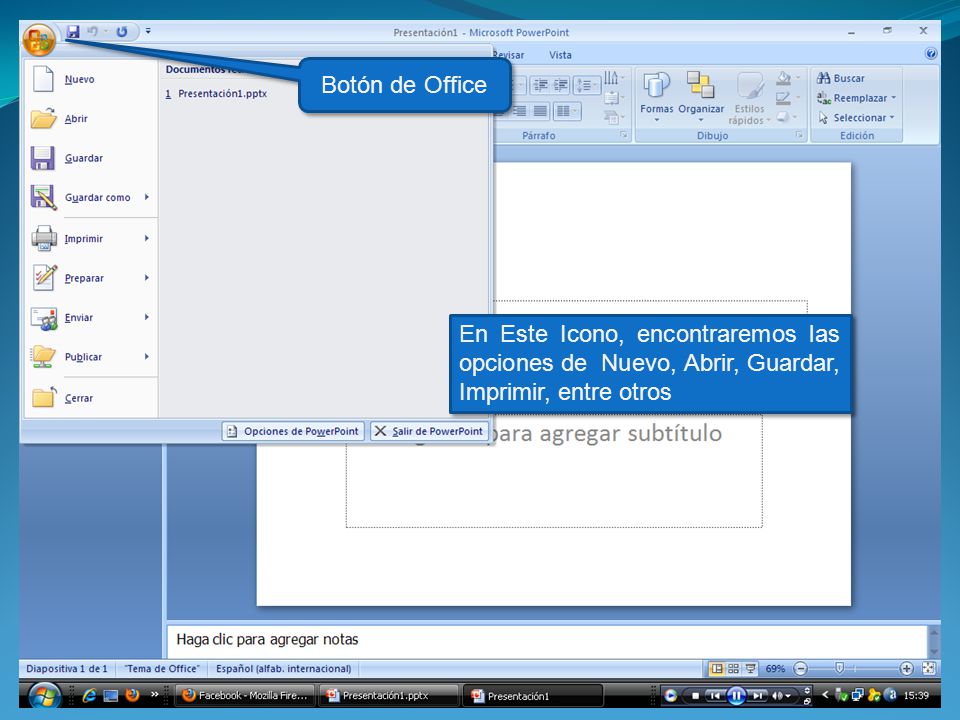Click the shape outline pencil icon
This screenshot has width=960, height=720.
pyautogui.click(x=783, y=98)
